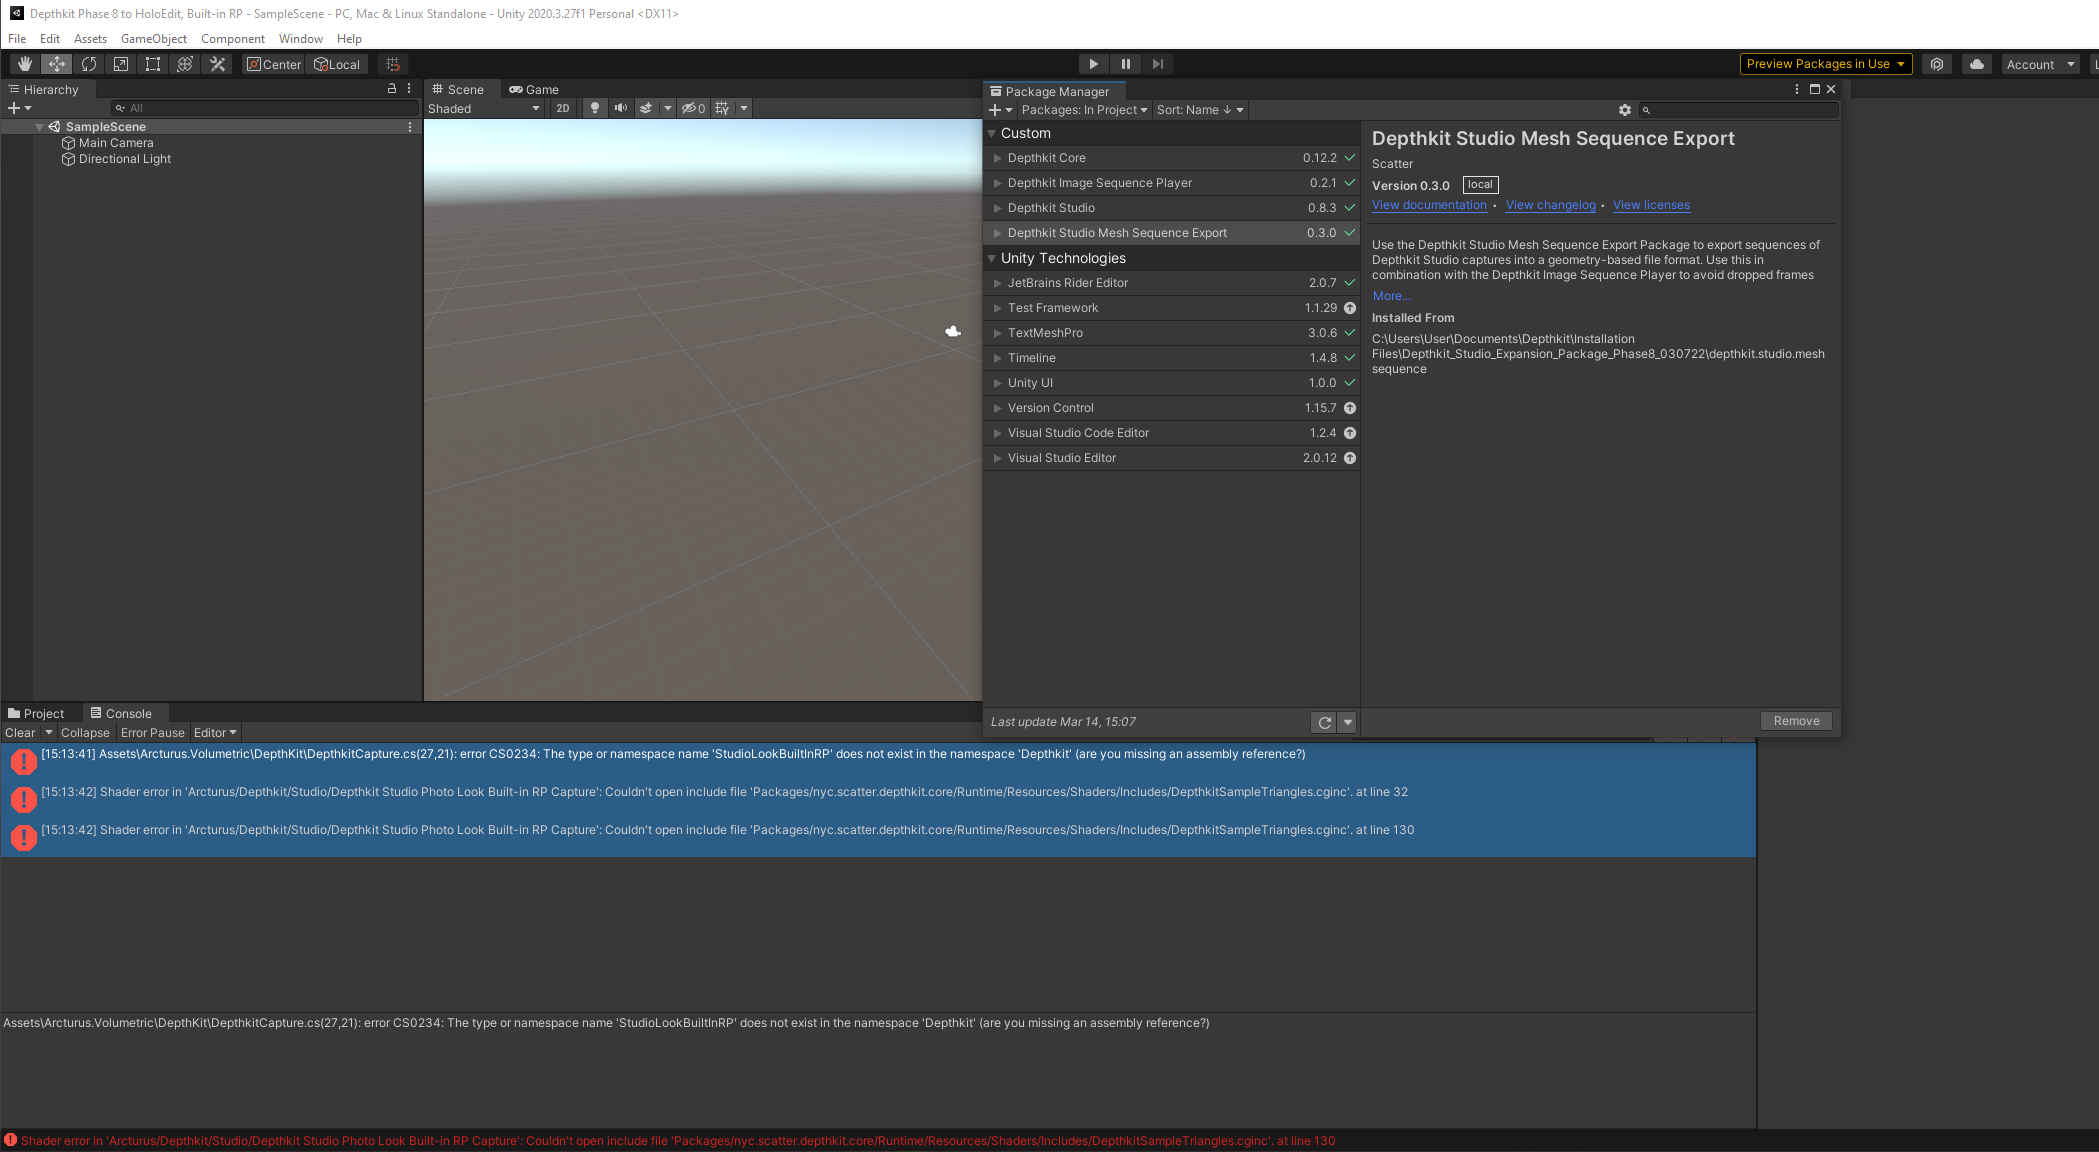Open custom editor tools icon
The height and width of the screenshot is (1152, 2099).
click(217, 64)
